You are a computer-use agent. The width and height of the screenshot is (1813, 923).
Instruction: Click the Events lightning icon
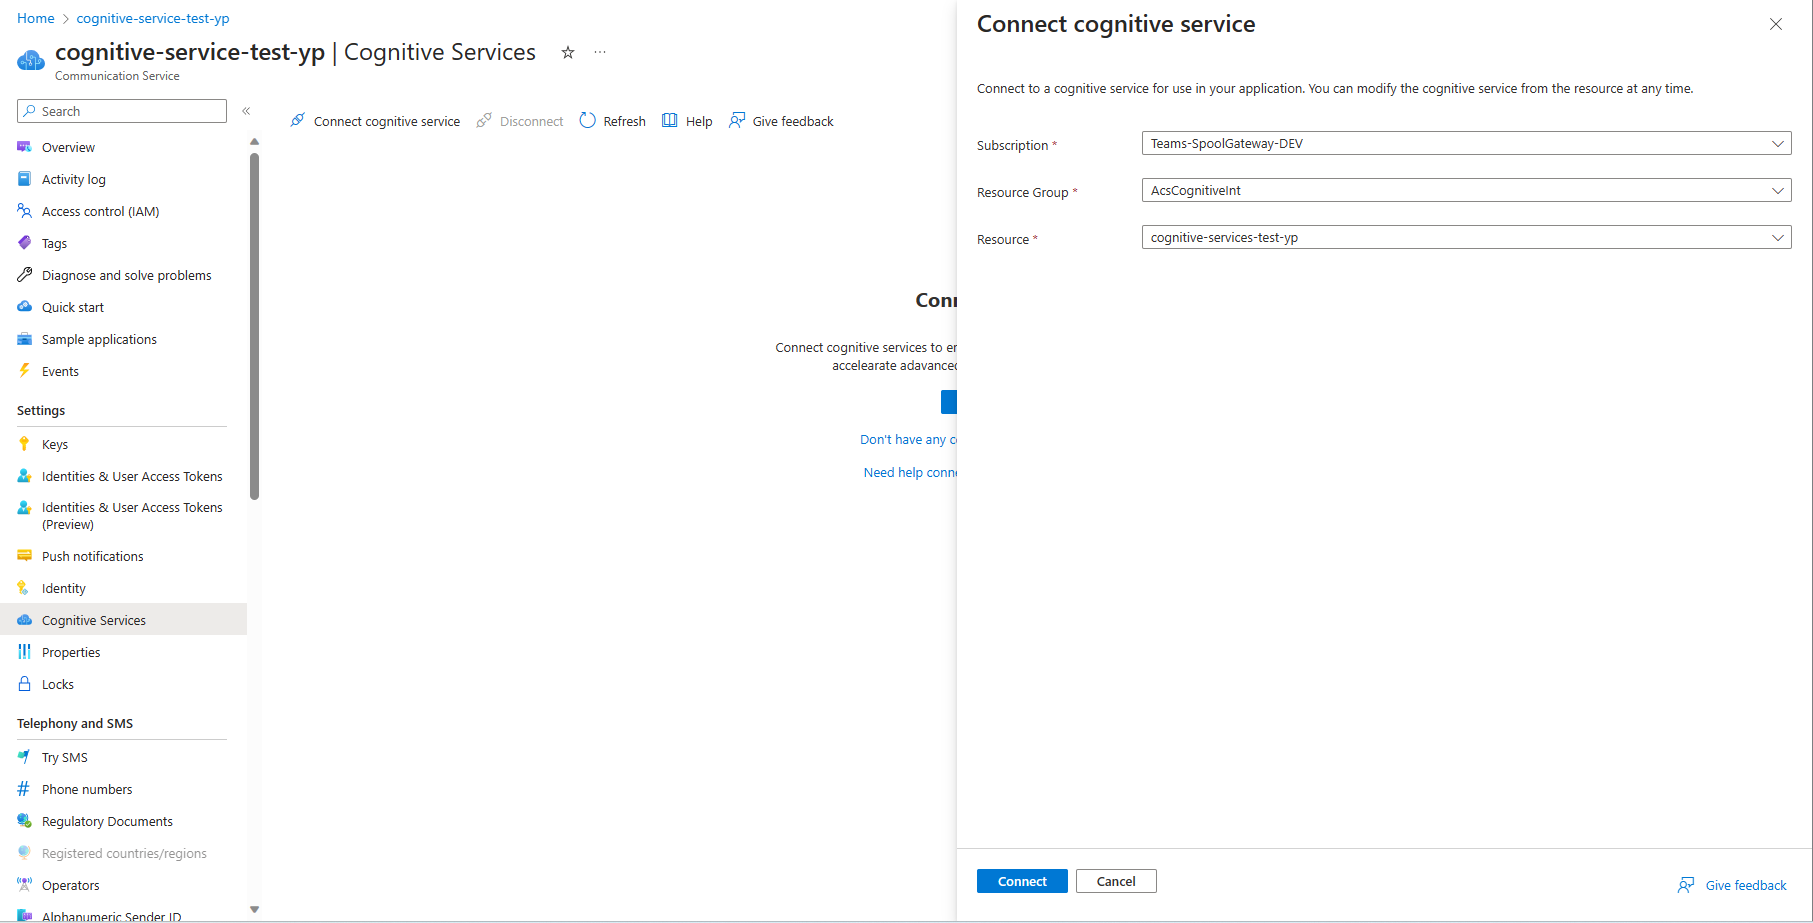25,371
